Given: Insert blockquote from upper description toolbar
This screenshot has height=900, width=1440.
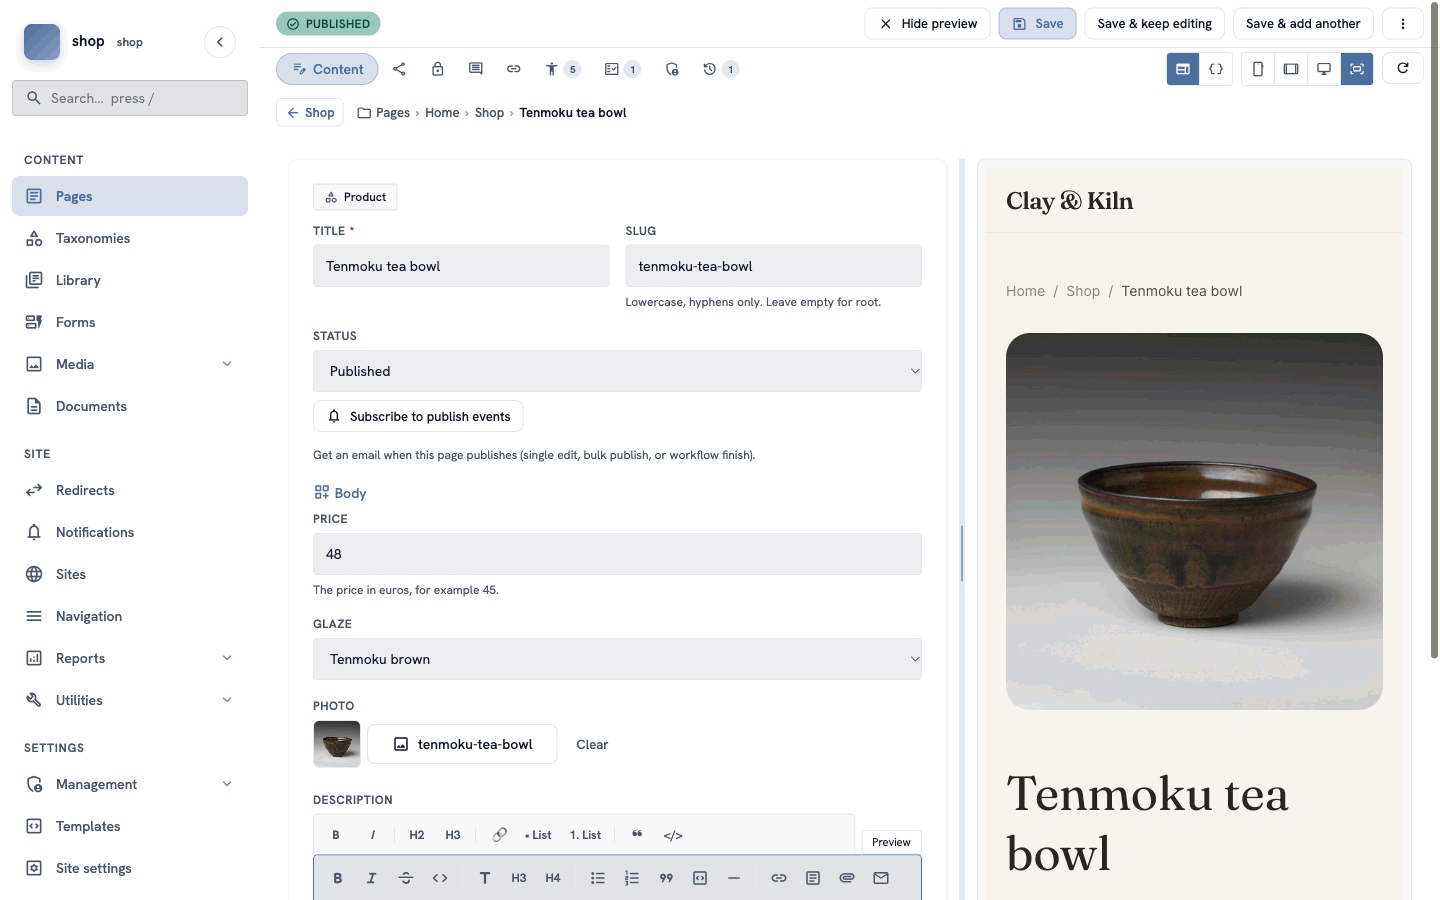Looking at the screenshot, I should tap(637, 835).
